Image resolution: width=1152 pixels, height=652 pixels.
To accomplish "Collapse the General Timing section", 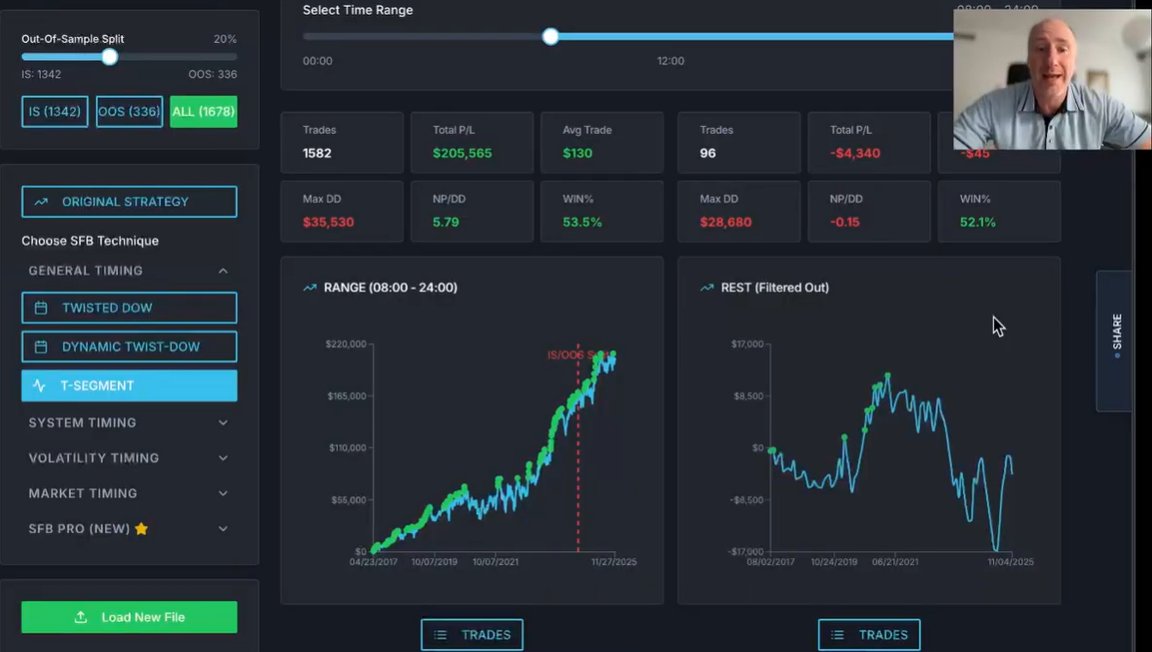I will pyautogui.click(x=129, y=271).
